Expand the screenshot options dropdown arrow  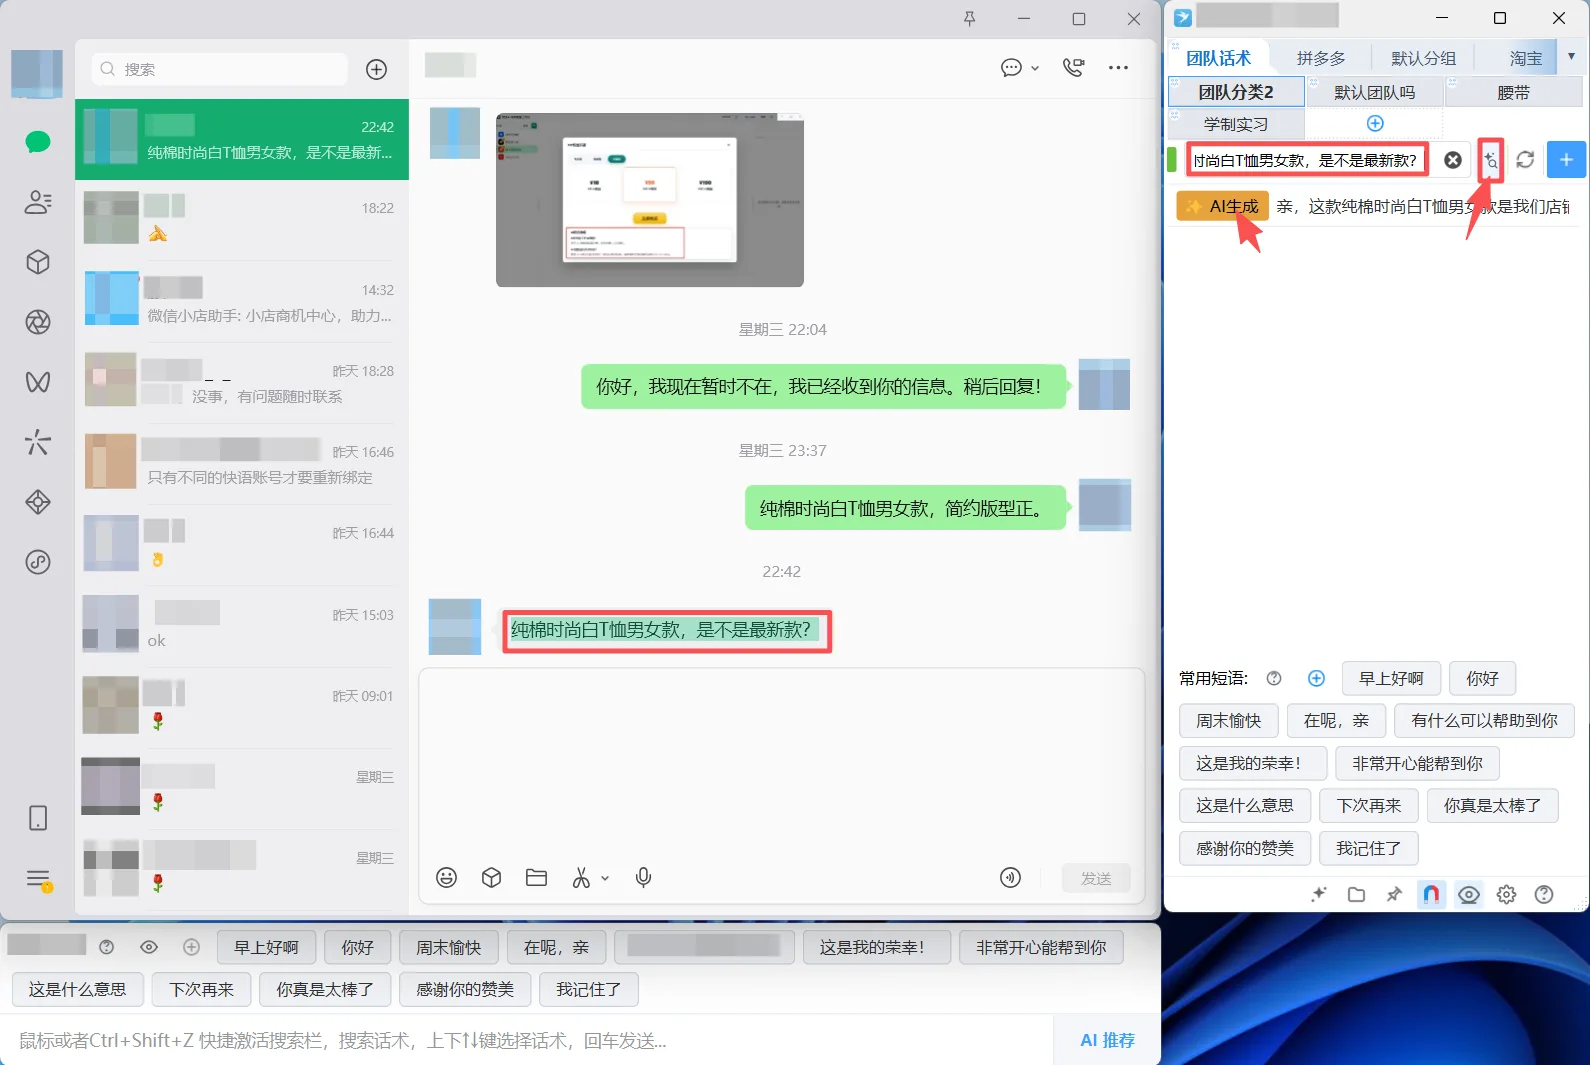[605, 878]
